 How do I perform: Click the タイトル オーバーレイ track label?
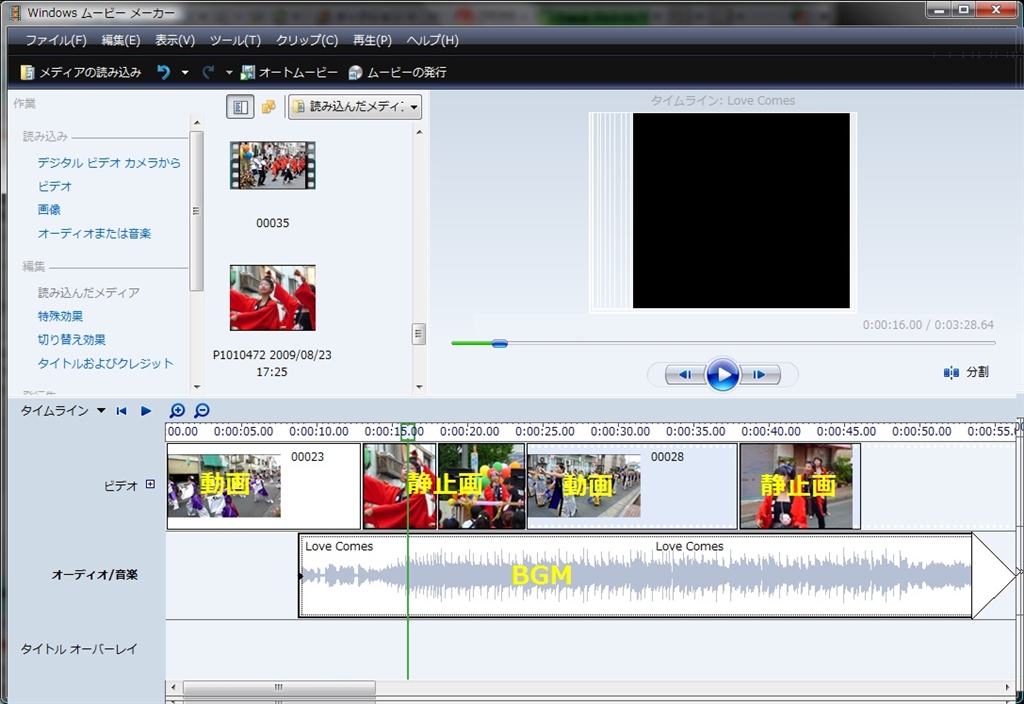(79, 649)
